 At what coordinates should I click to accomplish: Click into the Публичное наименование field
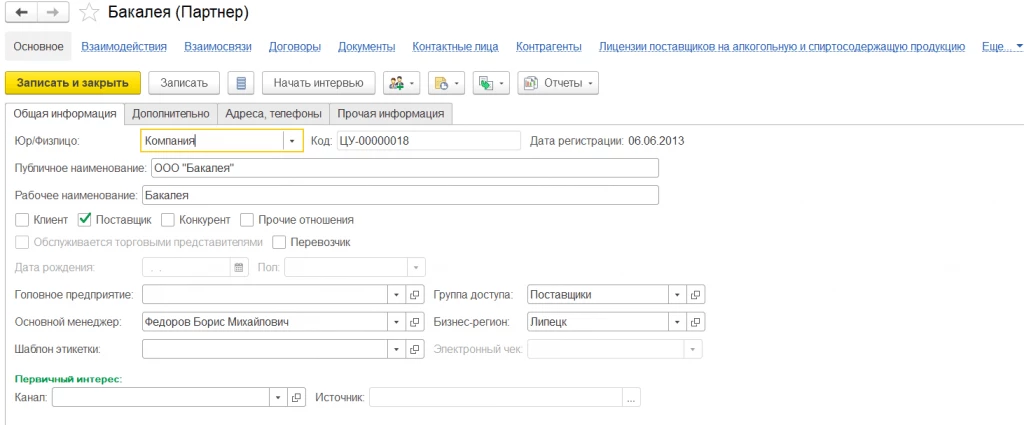point(404,168)
